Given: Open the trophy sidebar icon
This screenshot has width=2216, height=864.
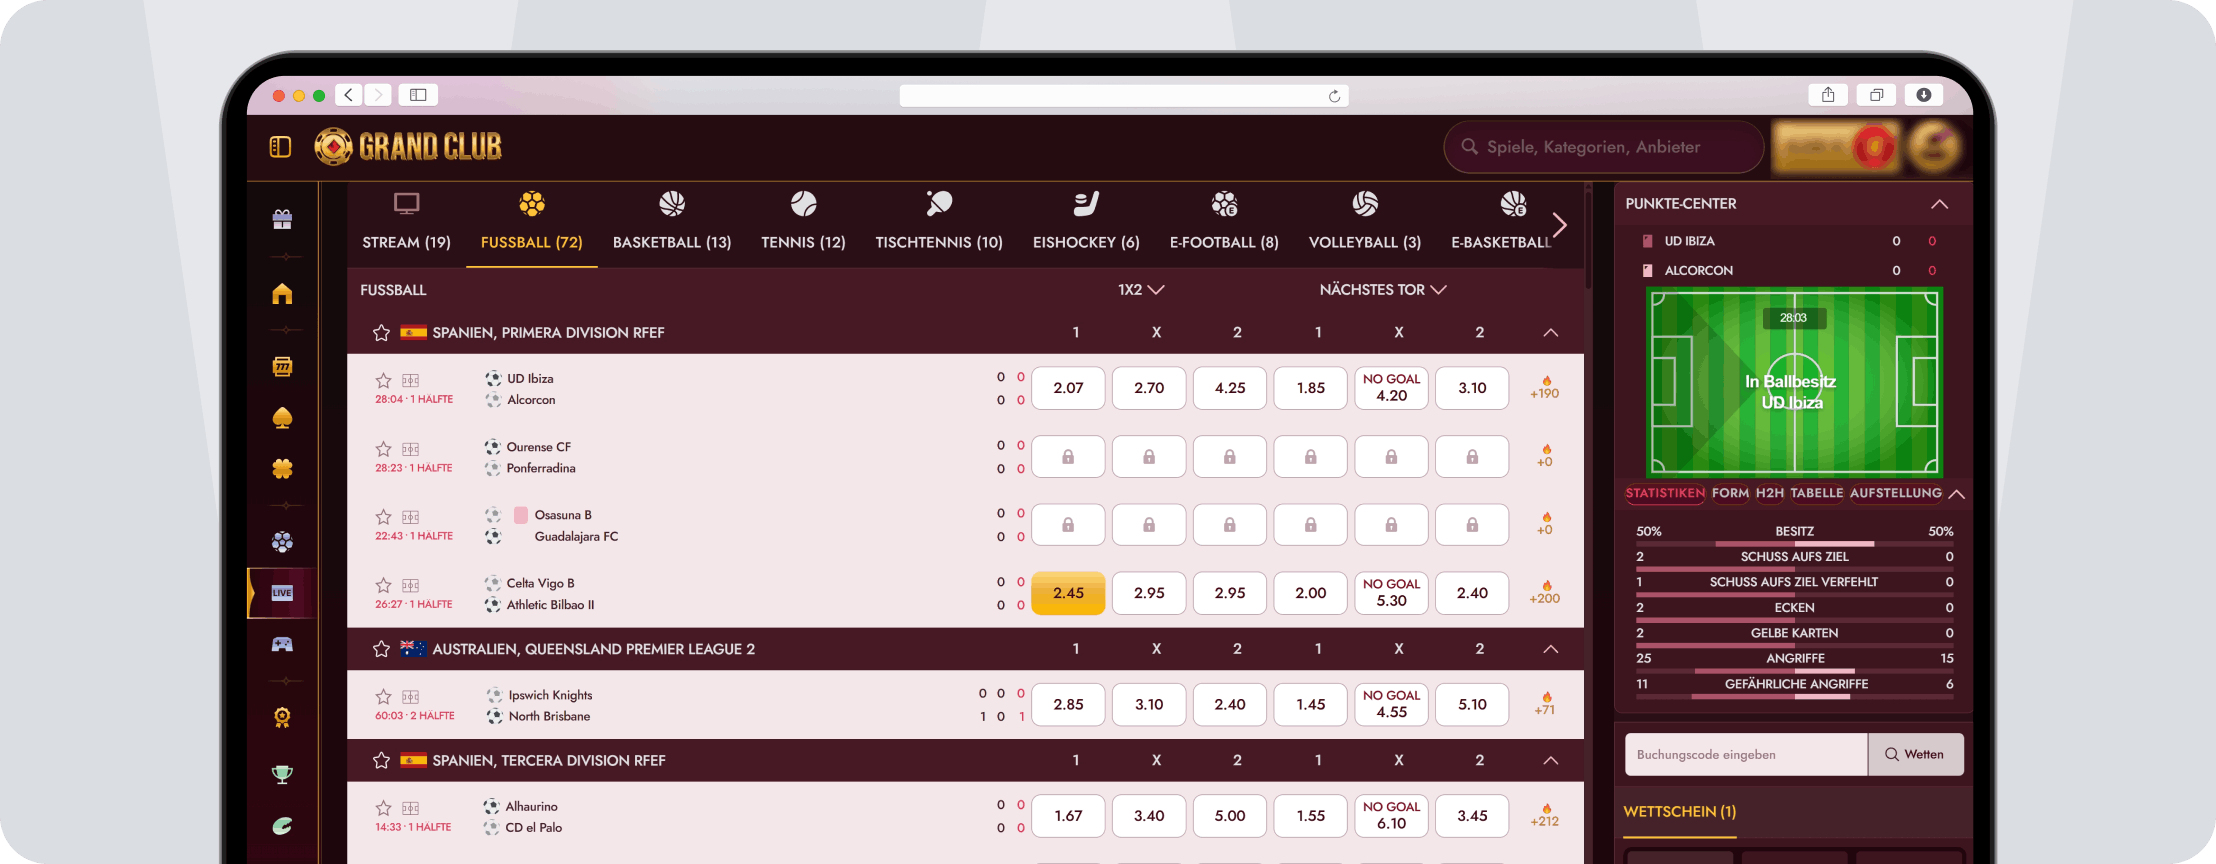Looking at the screenshot, I should (282, 774).
